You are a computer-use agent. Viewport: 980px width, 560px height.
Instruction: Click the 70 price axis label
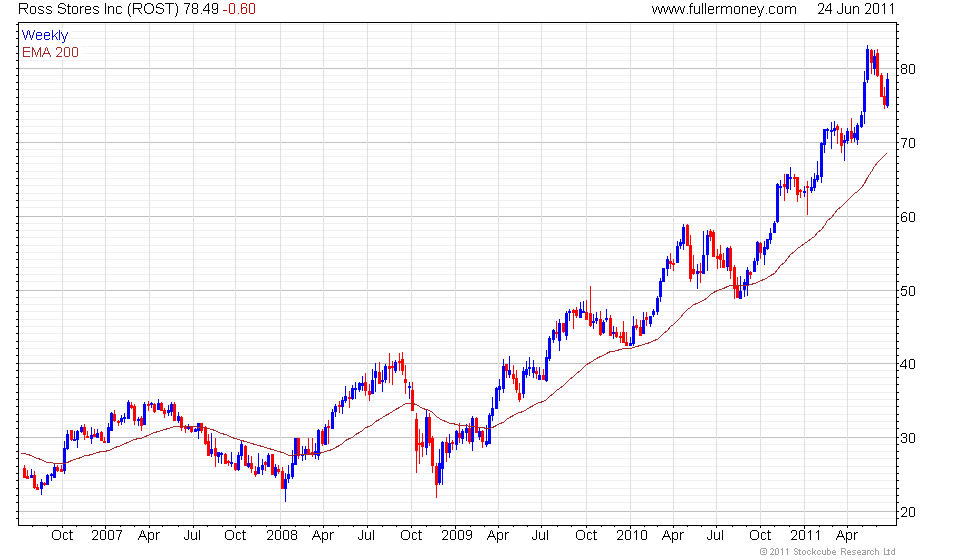click(x=908, y=143)
